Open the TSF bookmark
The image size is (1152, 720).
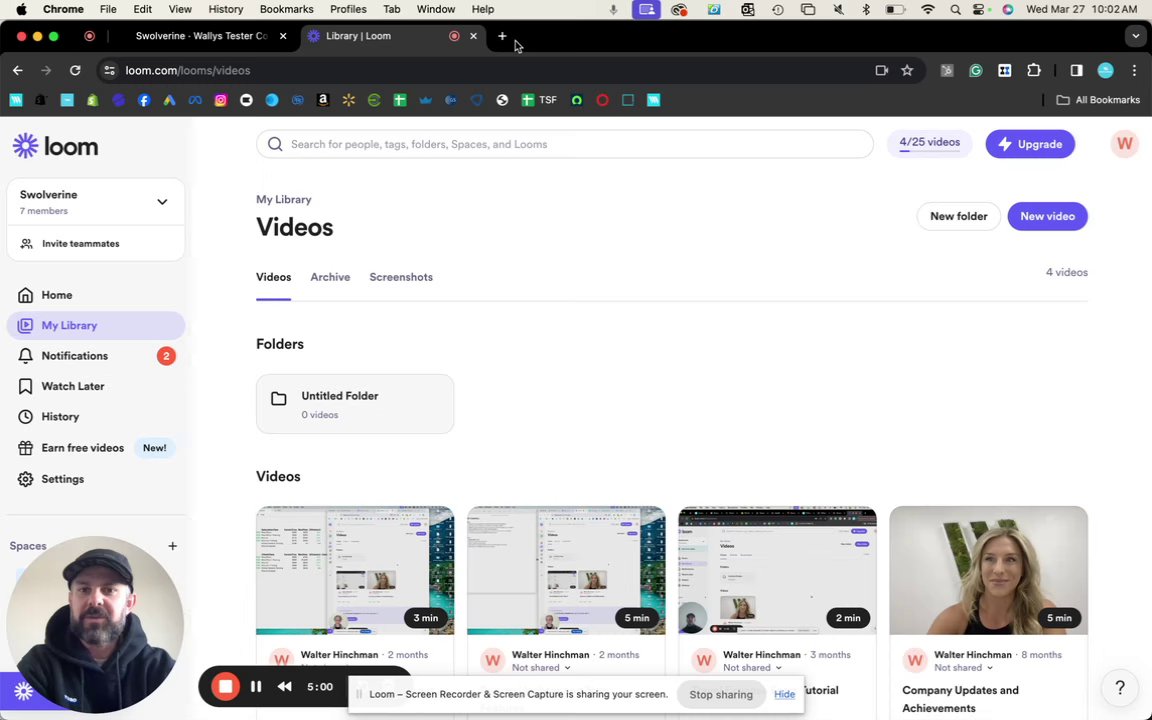click(539, 100)
